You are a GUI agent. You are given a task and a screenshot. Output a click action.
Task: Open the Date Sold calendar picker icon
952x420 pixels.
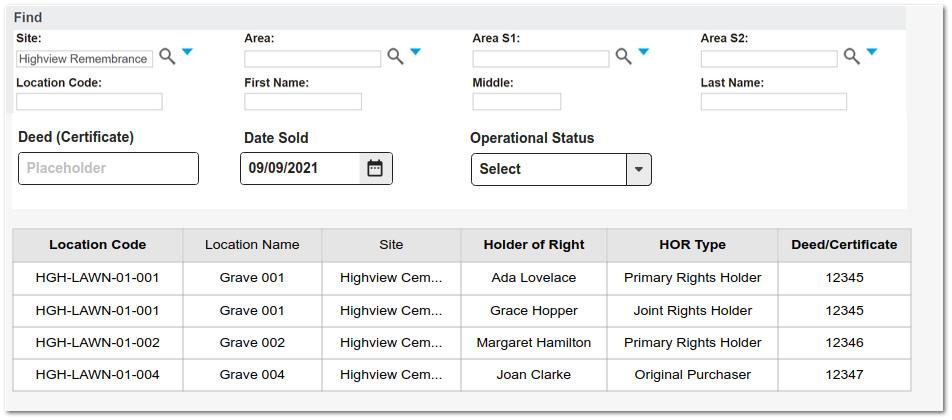pos(375,168)
